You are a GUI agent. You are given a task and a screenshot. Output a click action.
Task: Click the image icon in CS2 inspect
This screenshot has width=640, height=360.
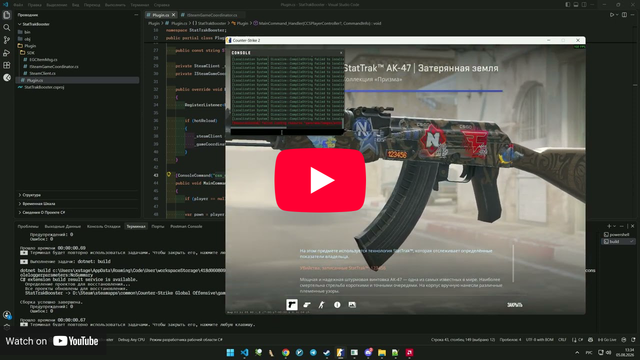click(x=352, y=304)
